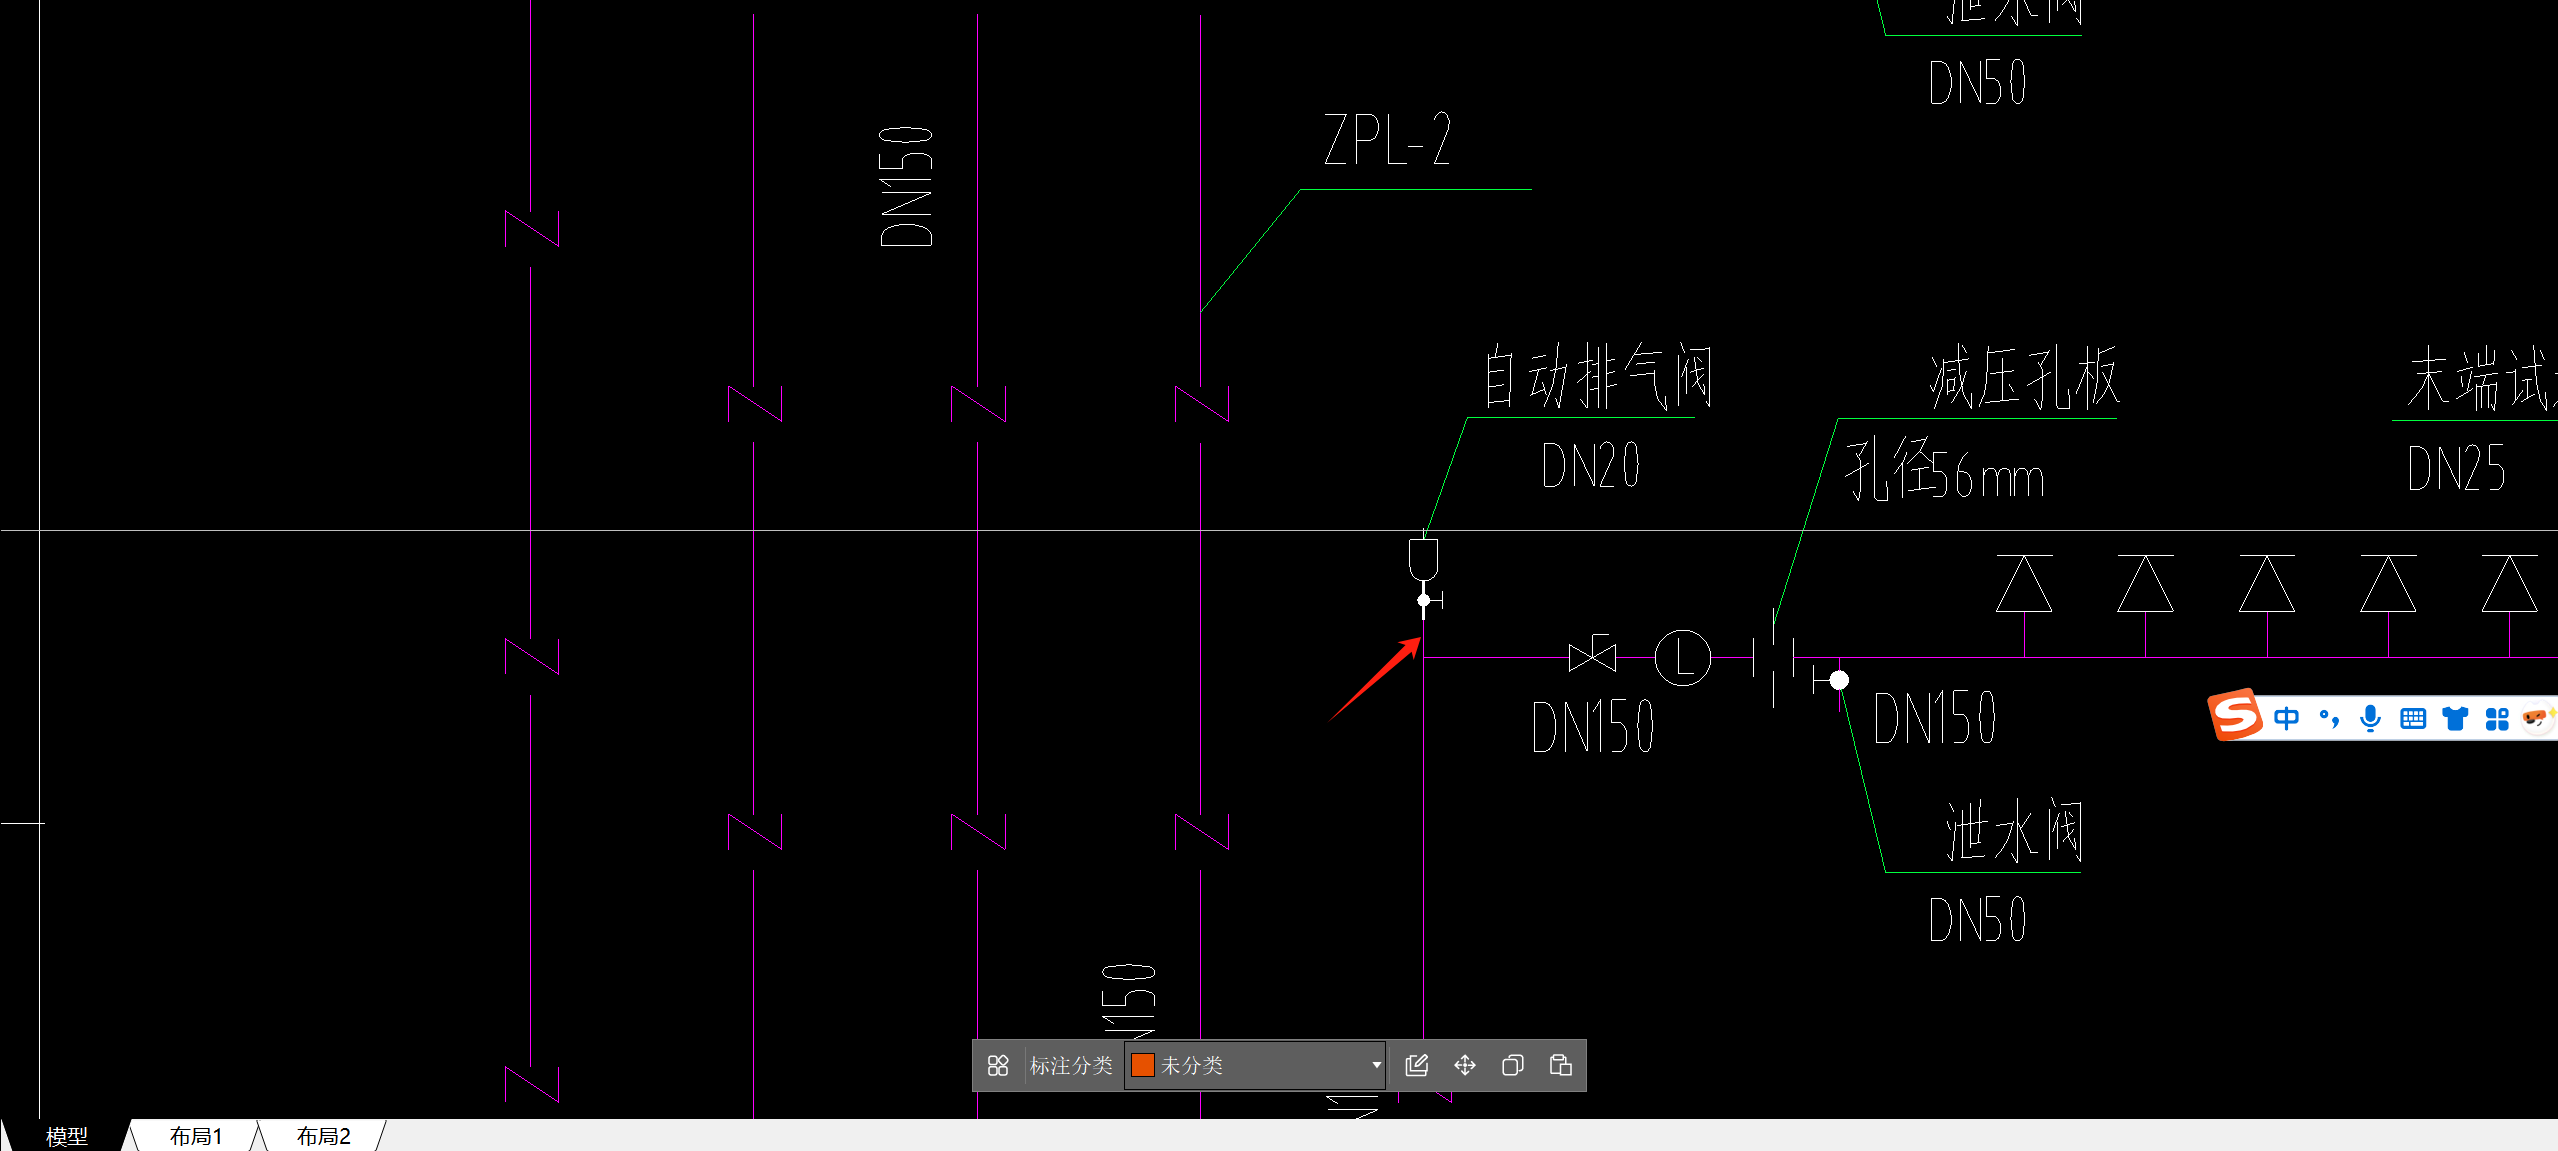Click the 标注分类 label in toolbar

pos(1071,1066)
